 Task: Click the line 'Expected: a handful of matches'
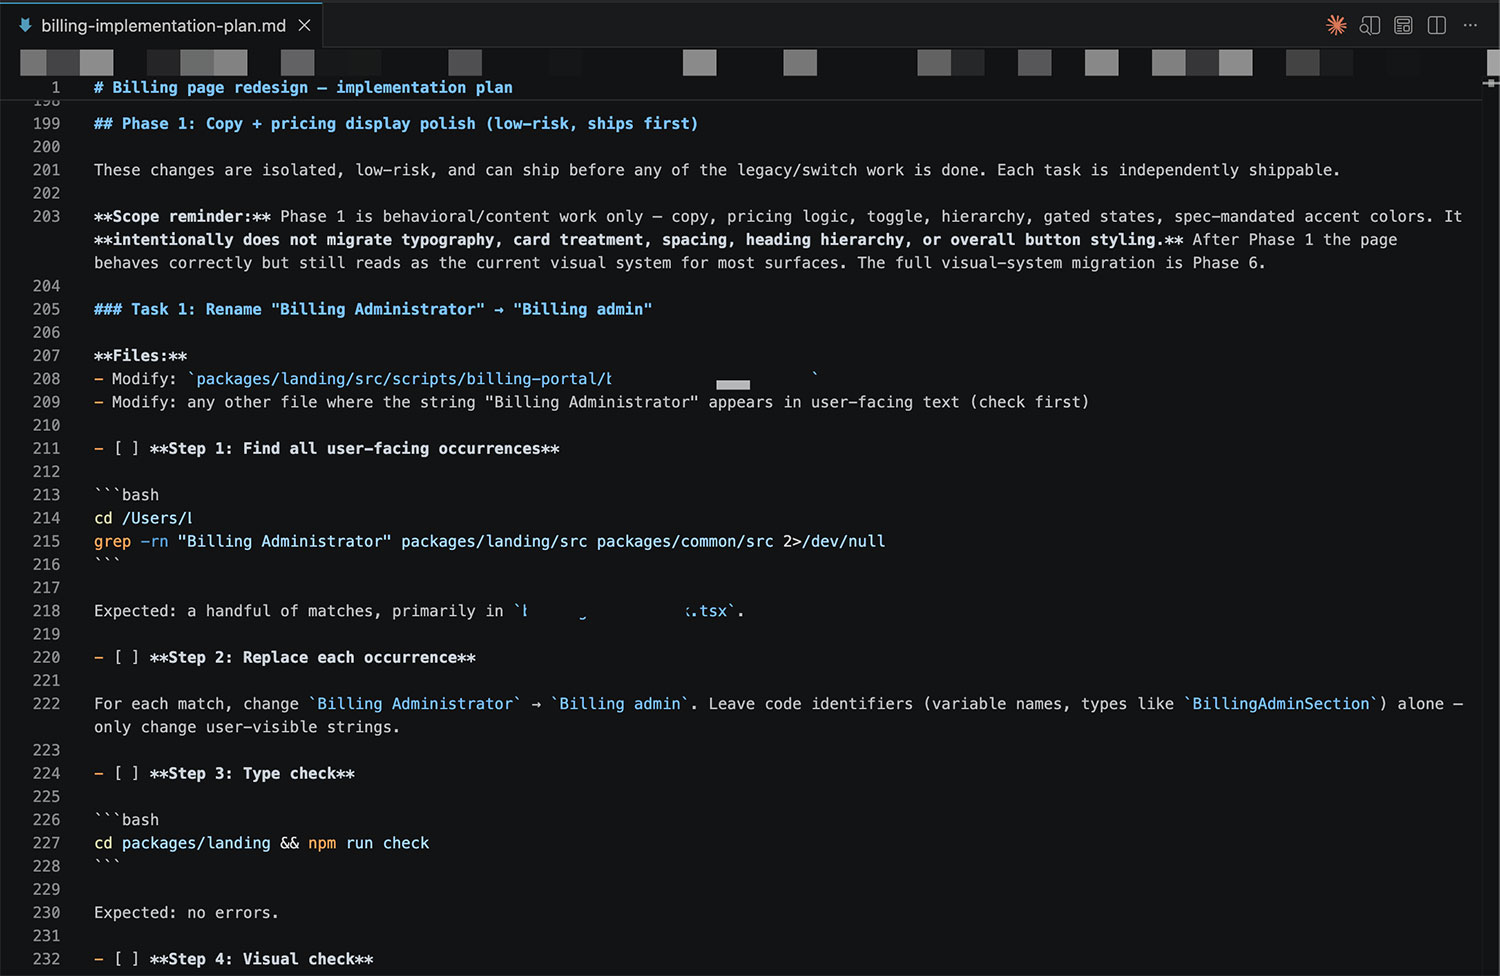pyautogui.click(x=419, y=611)
